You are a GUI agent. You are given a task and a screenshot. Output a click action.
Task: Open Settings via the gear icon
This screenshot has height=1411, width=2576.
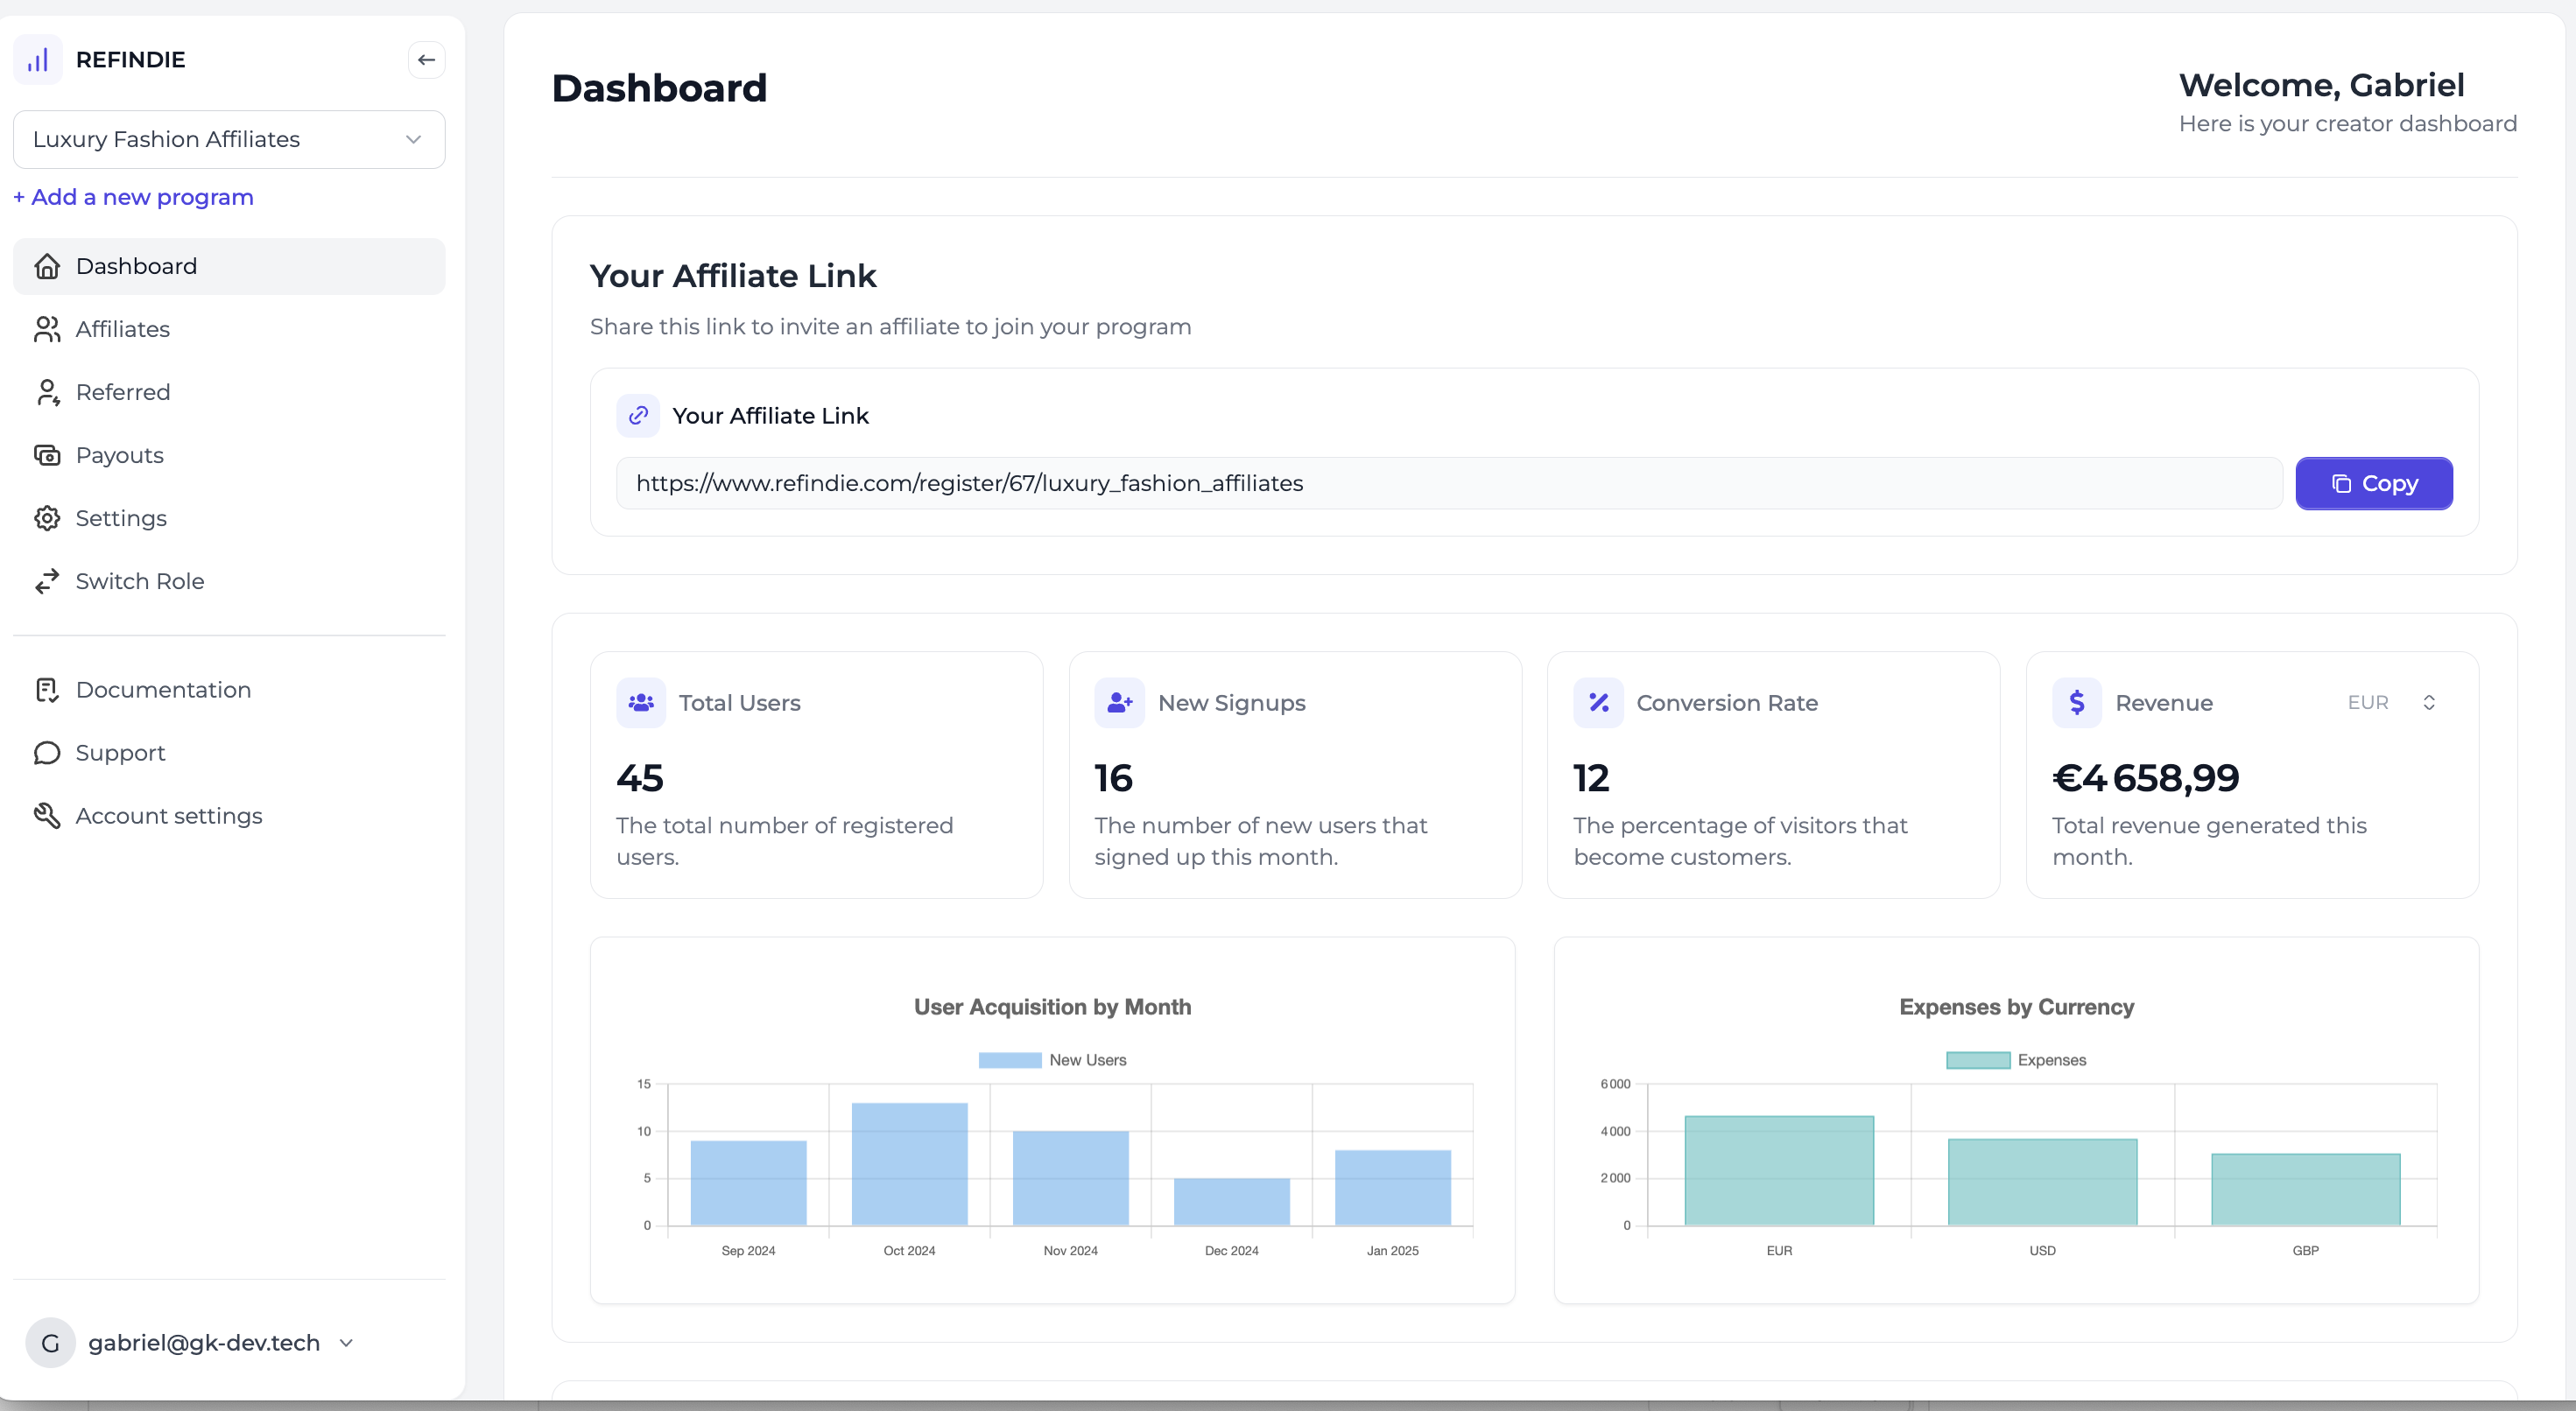[x=48, y=518]
